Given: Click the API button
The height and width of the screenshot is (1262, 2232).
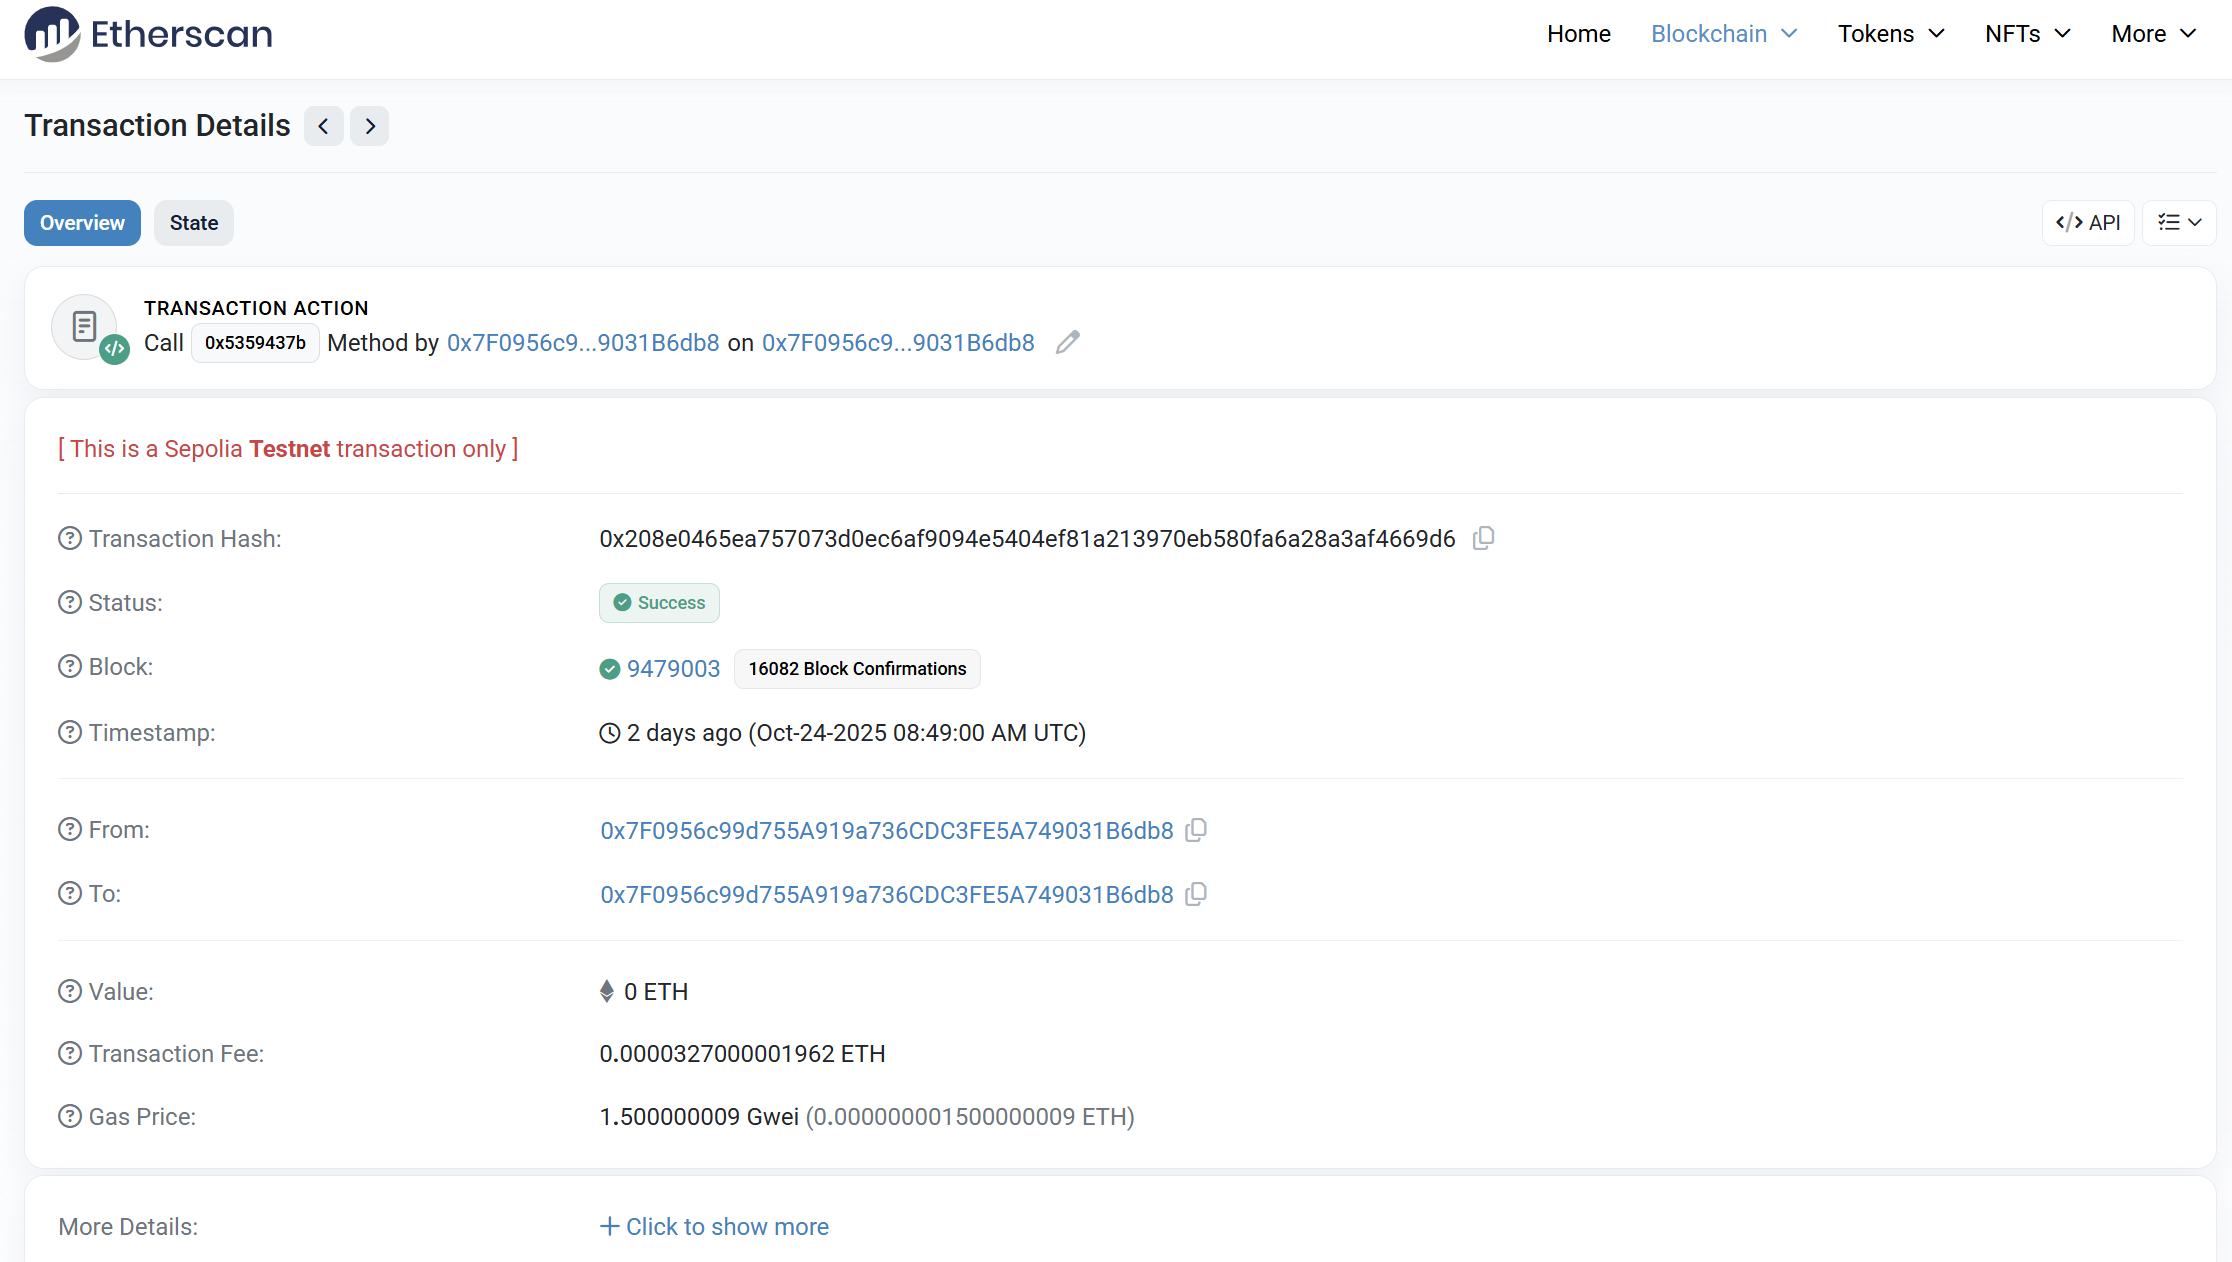Looking at the screenshot, I should [x=2088, y=222].
